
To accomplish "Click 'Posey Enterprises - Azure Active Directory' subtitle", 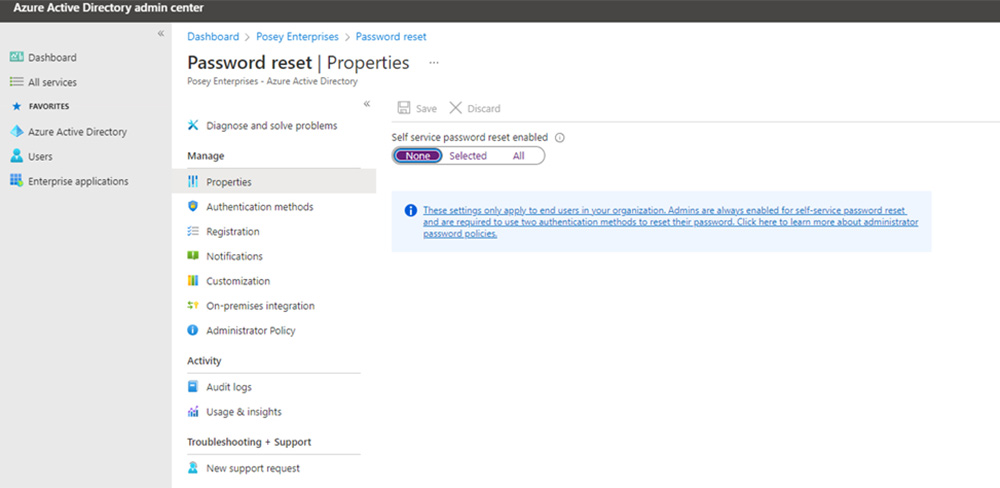I will [x=272, y=82].
